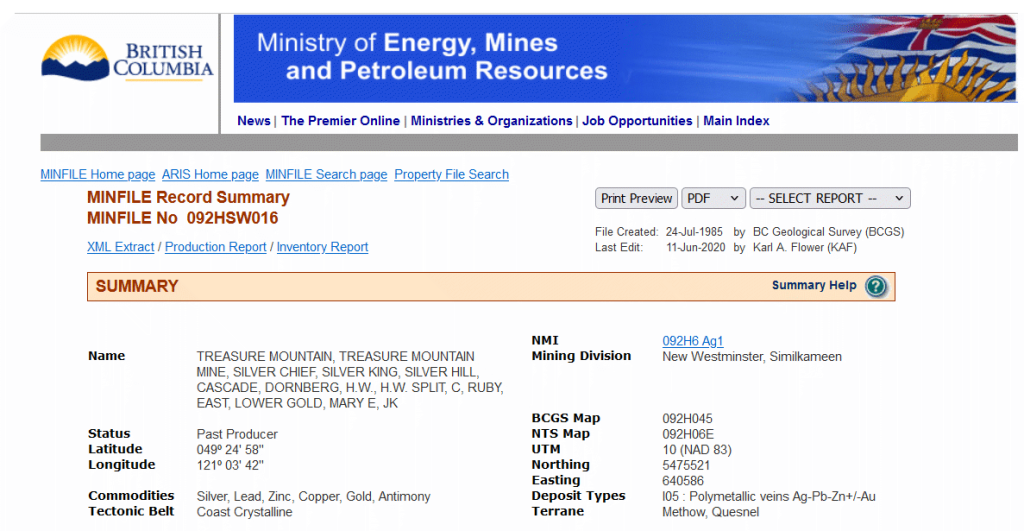Click the Tectonic Belt value Coast Crystalline
The width and height of the screenshot is (1024, 531).
click(244, 512)
